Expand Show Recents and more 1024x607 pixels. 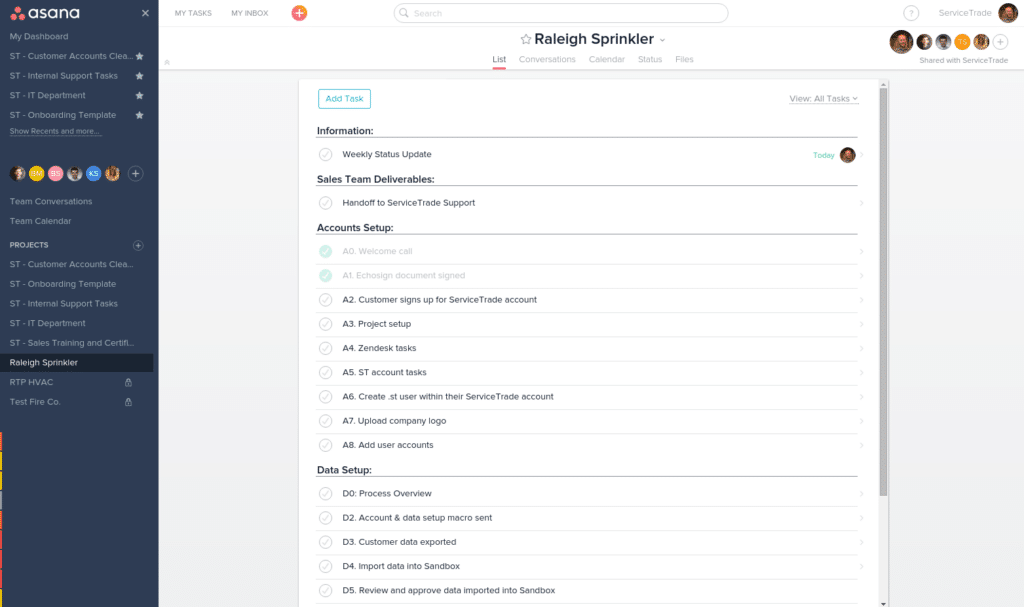pos(55,131)
